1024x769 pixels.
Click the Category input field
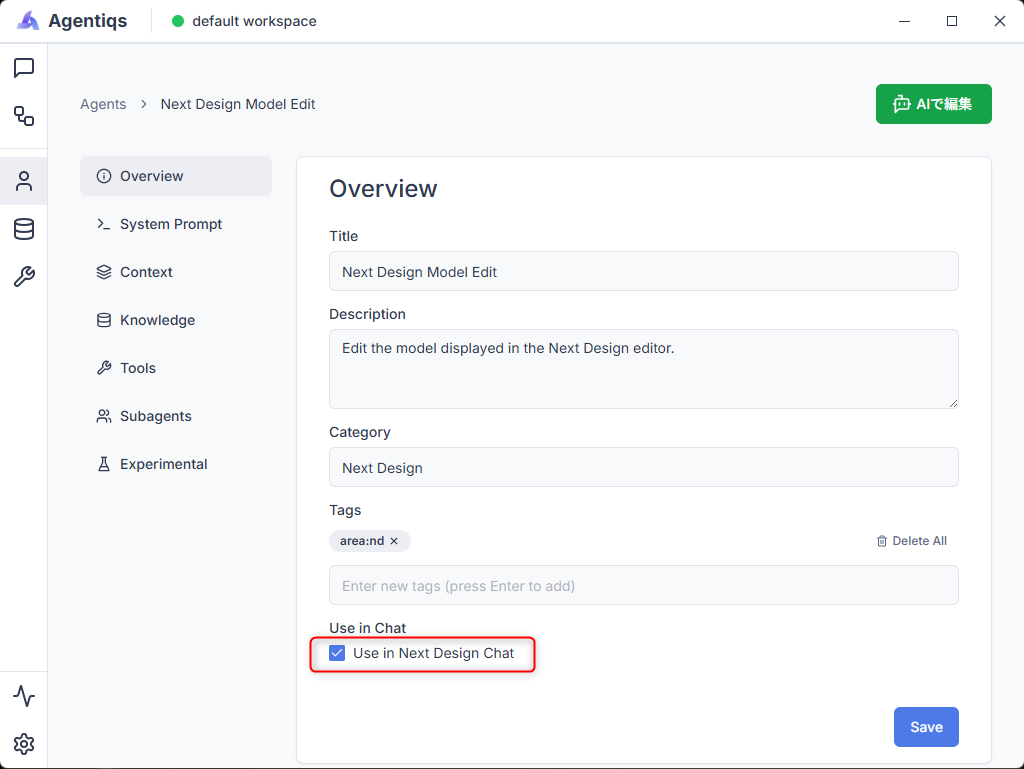(643, 467)
